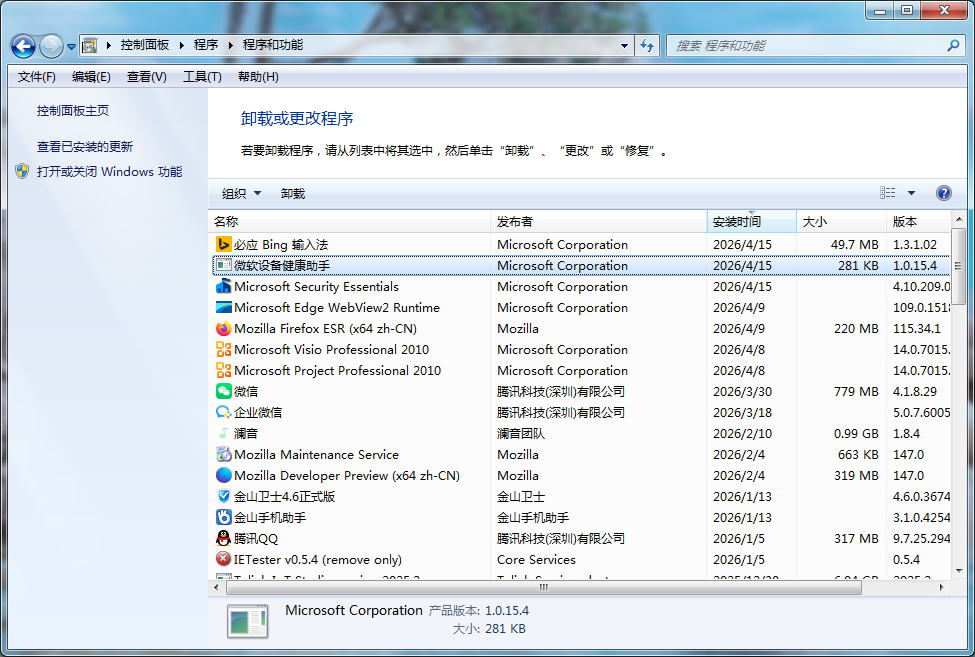Open the view options dropdown arrow

[x=911, y=193]
